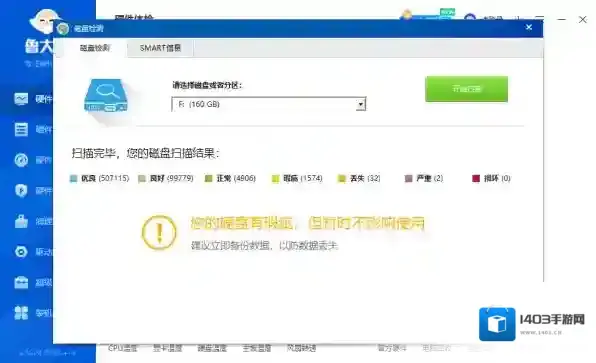This screenshot has height=363, width=596.
Task: Click the partition selection prompt label
Action: click(207, 85)
